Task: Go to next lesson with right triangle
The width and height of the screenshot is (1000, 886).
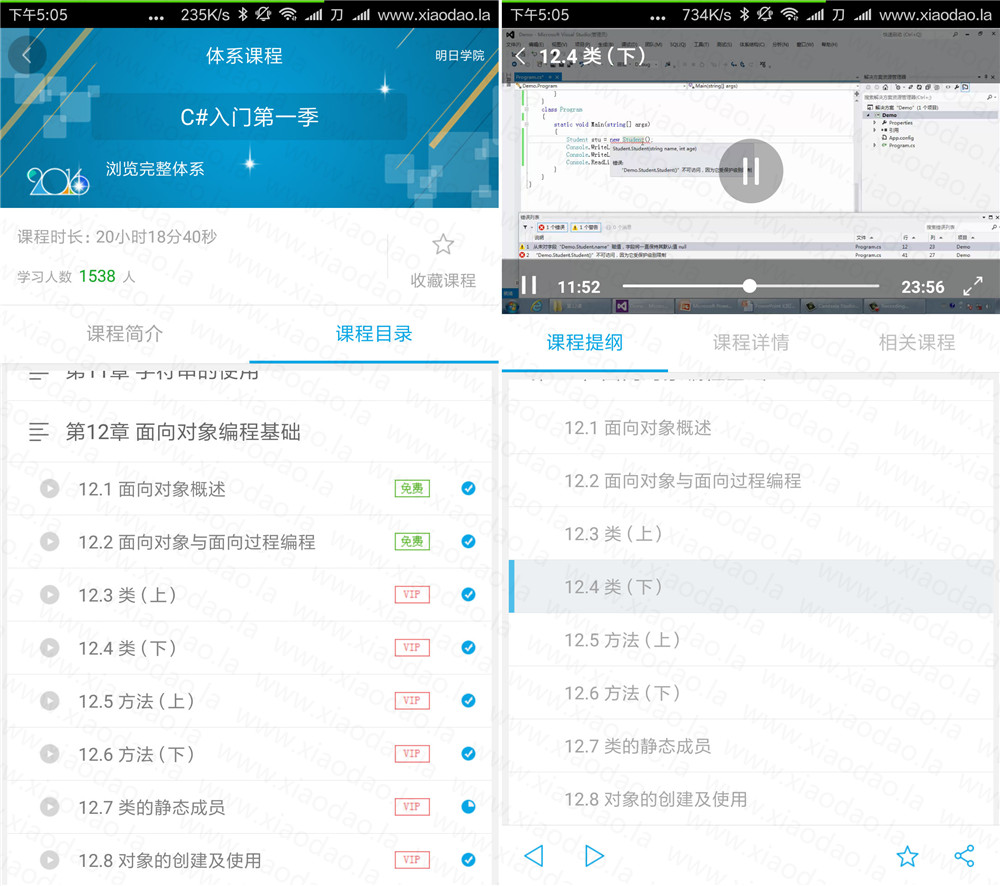Action: [x=594, y=856]
